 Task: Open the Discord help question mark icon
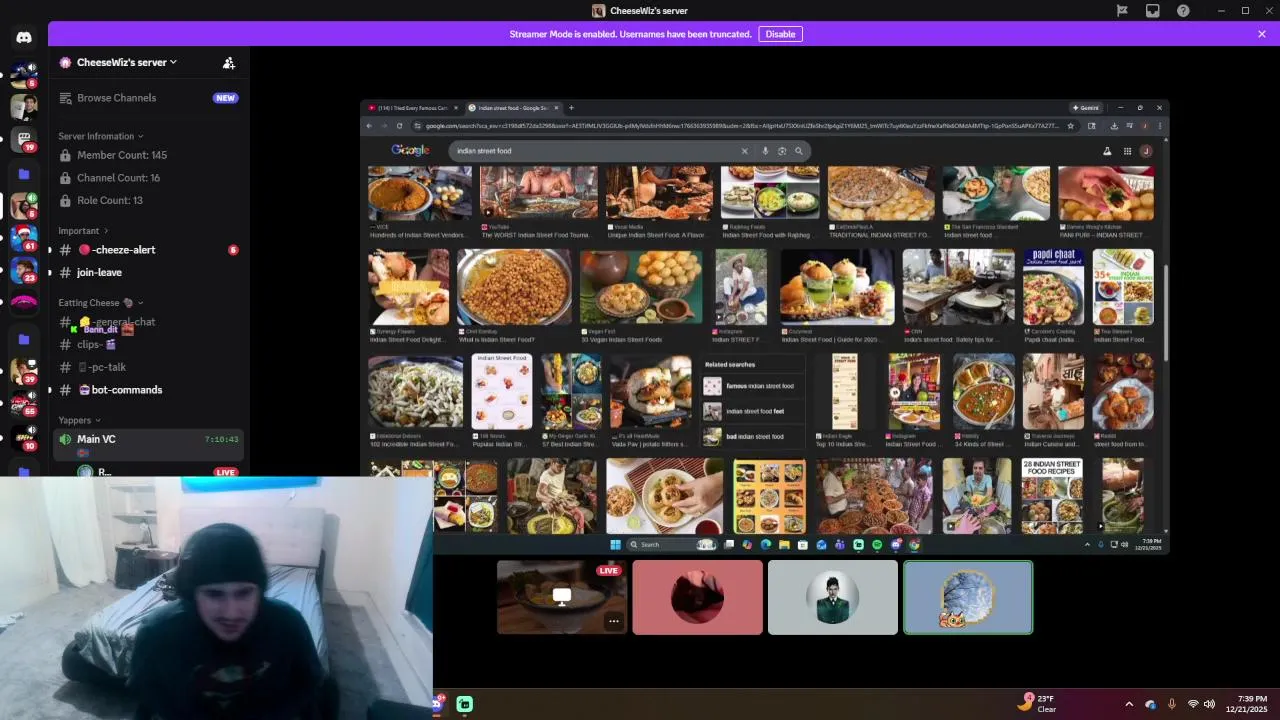(1184, 11)
